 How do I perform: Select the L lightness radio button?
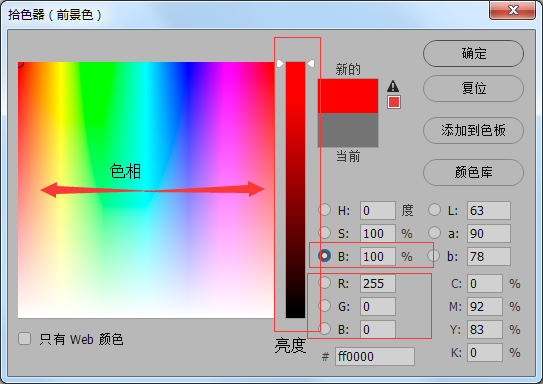coord(434,210)
